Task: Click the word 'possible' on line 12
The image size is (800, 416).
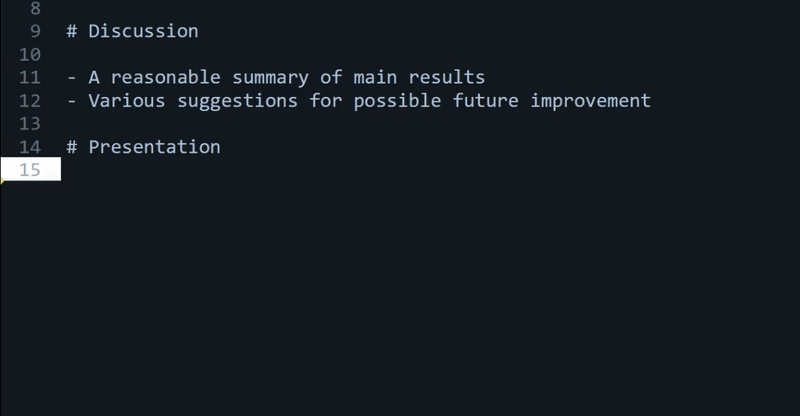Action: 397,102
